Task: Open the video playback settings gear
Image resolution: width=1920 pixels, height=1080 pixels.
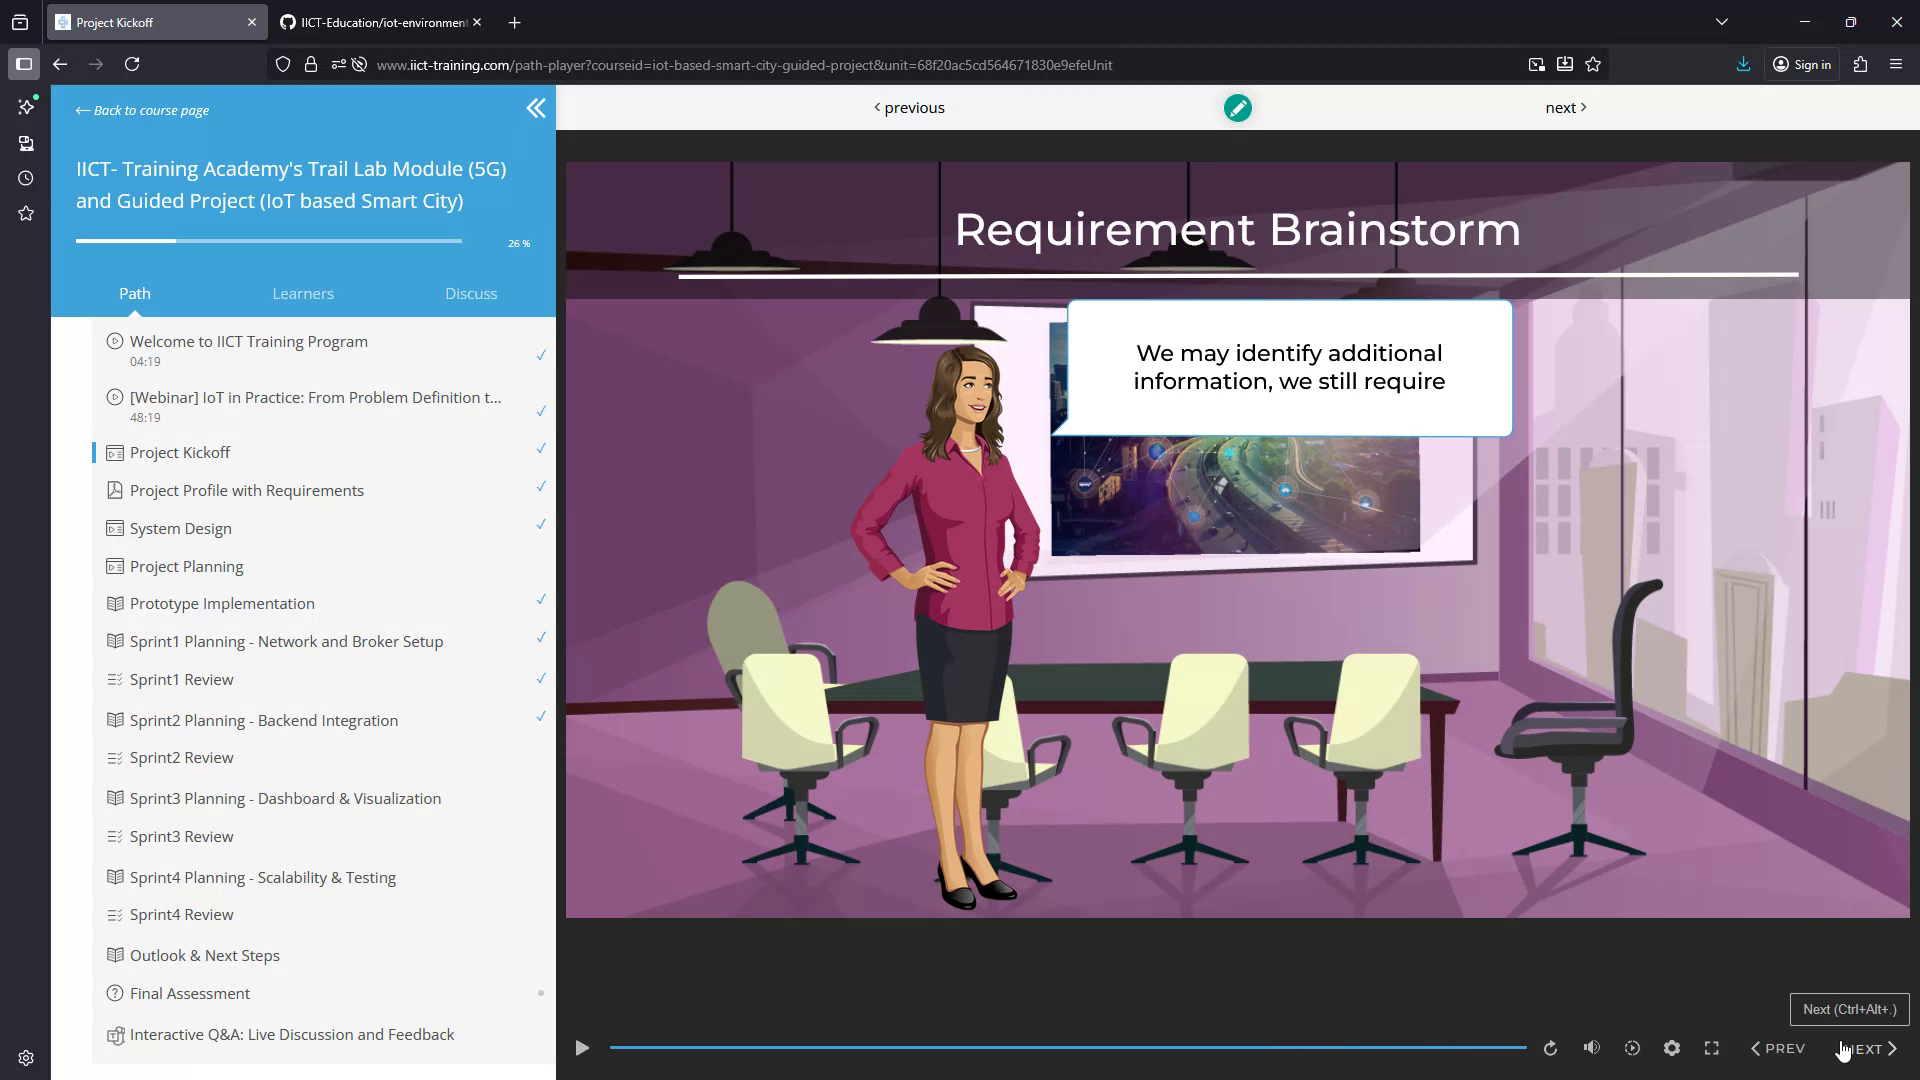Action: (x=1671, y=1048)
